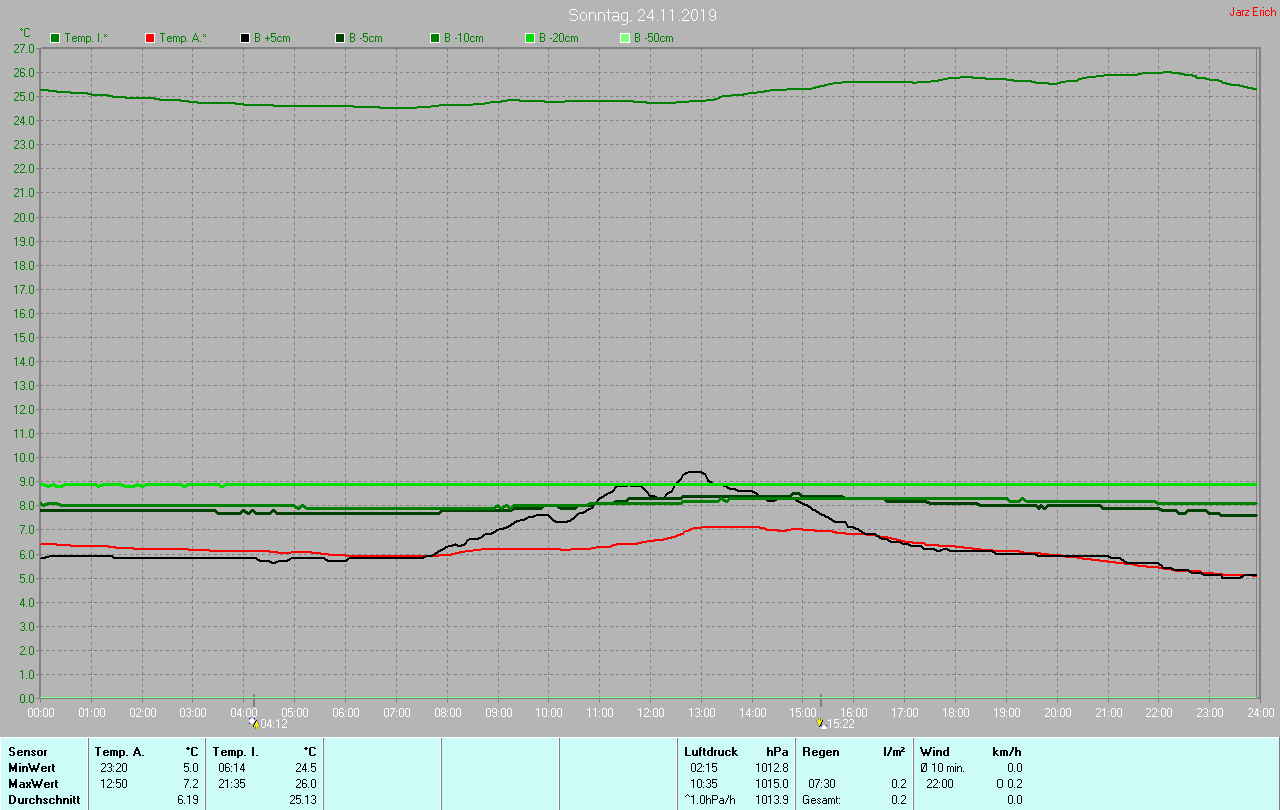Click the 'Luftdruck' column header

711,751
